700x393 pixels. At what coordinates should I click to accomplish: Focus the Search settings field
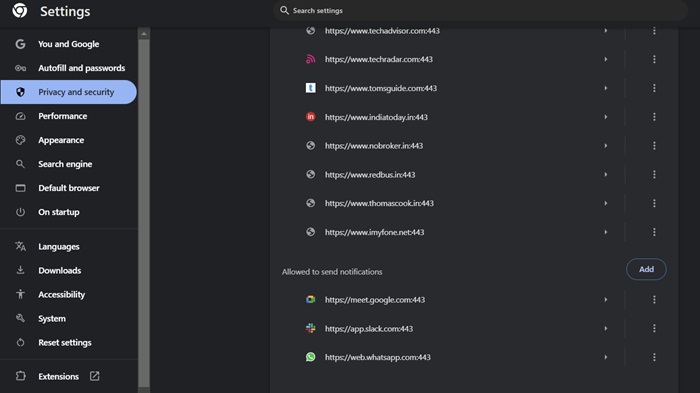tap(480, 10)
